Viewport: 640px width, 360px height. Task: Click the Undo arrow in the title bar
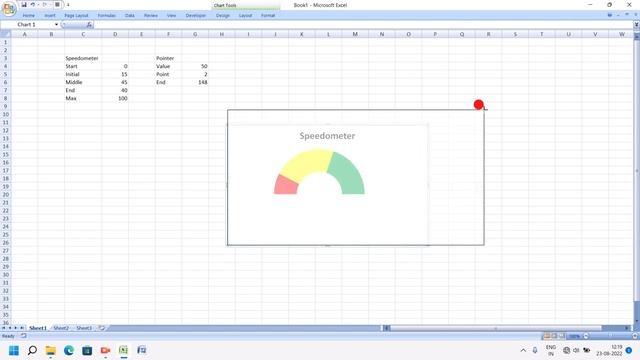point(33,4)
